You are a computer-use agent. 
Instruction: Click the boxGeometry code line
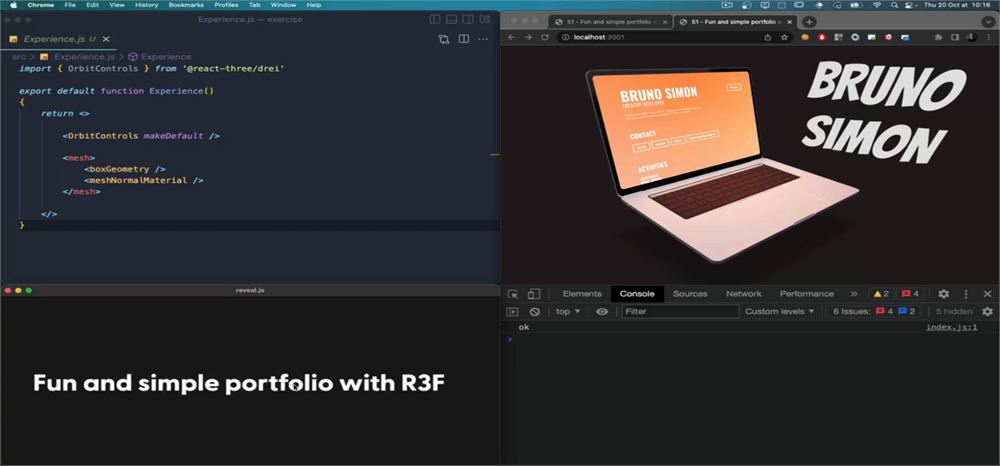(x=125, y=169)
